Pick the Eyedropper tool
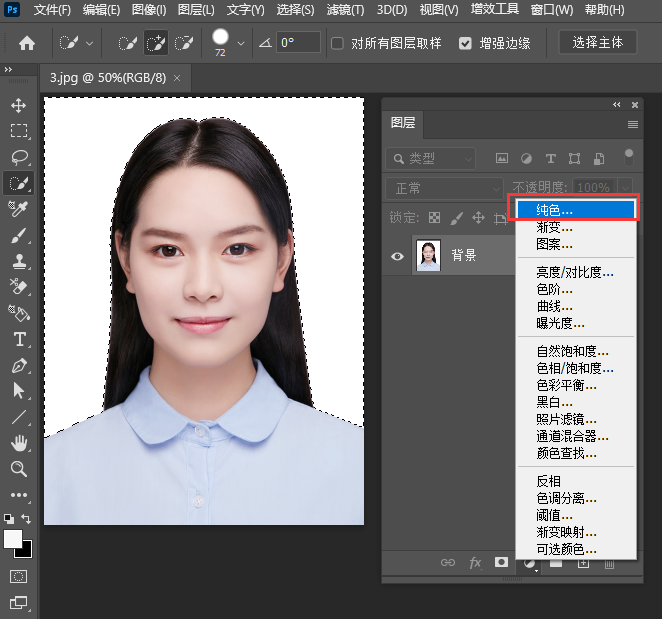The width and height of the screenshot is (662, 619). (x=18, y=209)
